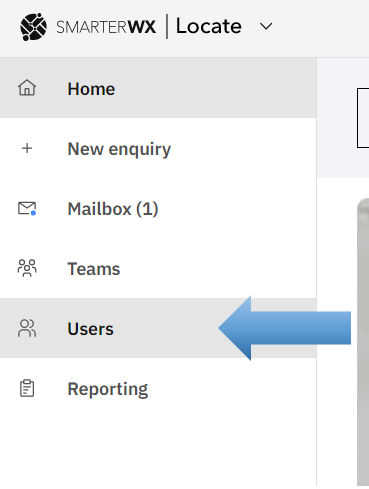
Task: Open the Locate product dropdown chevron
Action: click(266, 26)
